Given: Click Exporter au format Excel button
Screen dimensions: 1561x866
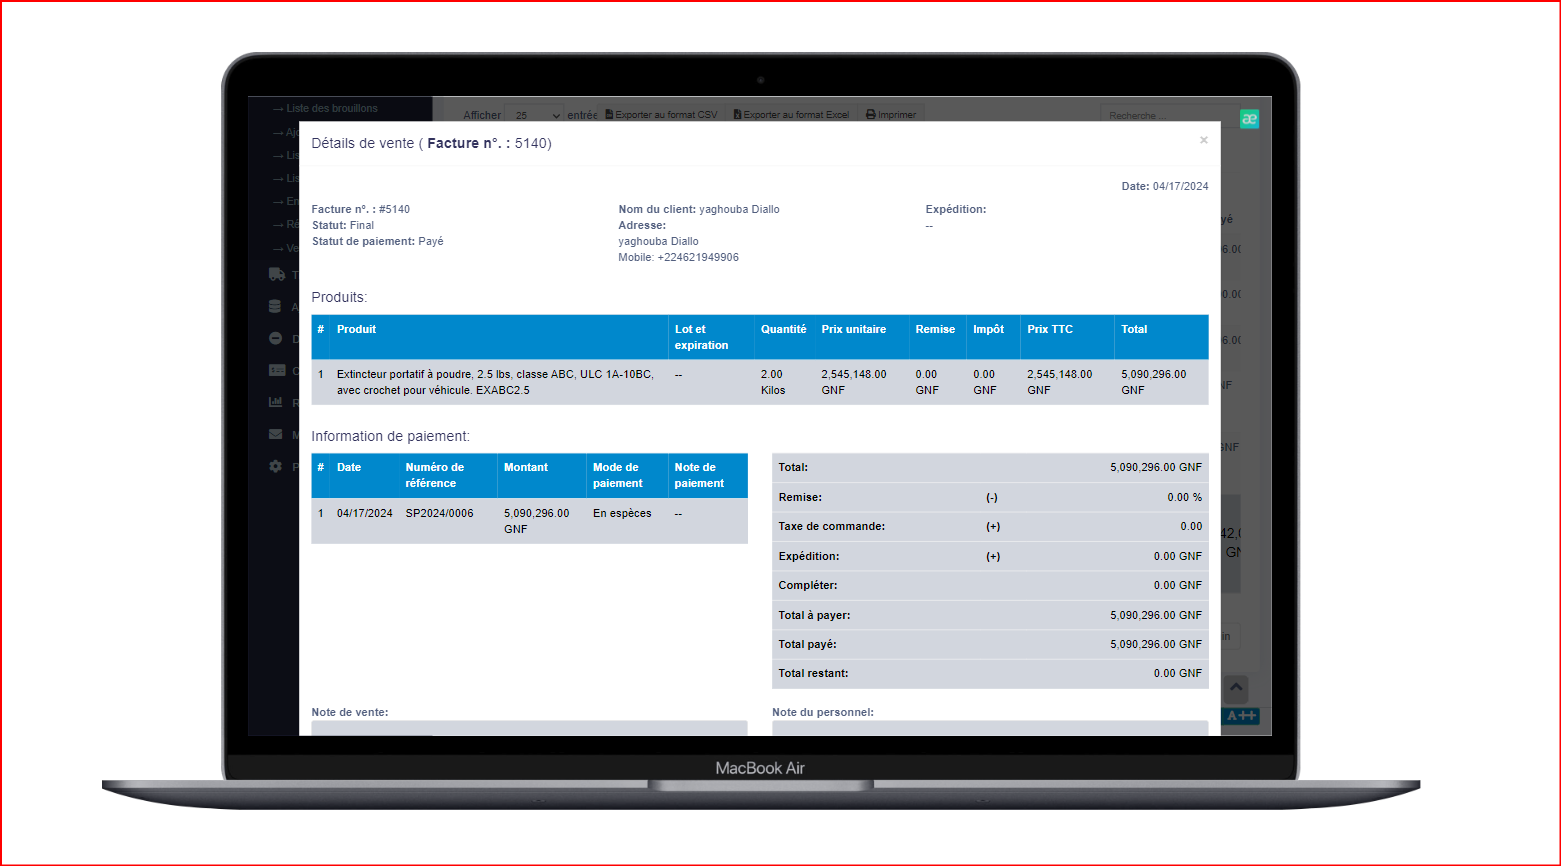Looking at the screenshot, I should [x=791, y=115].
